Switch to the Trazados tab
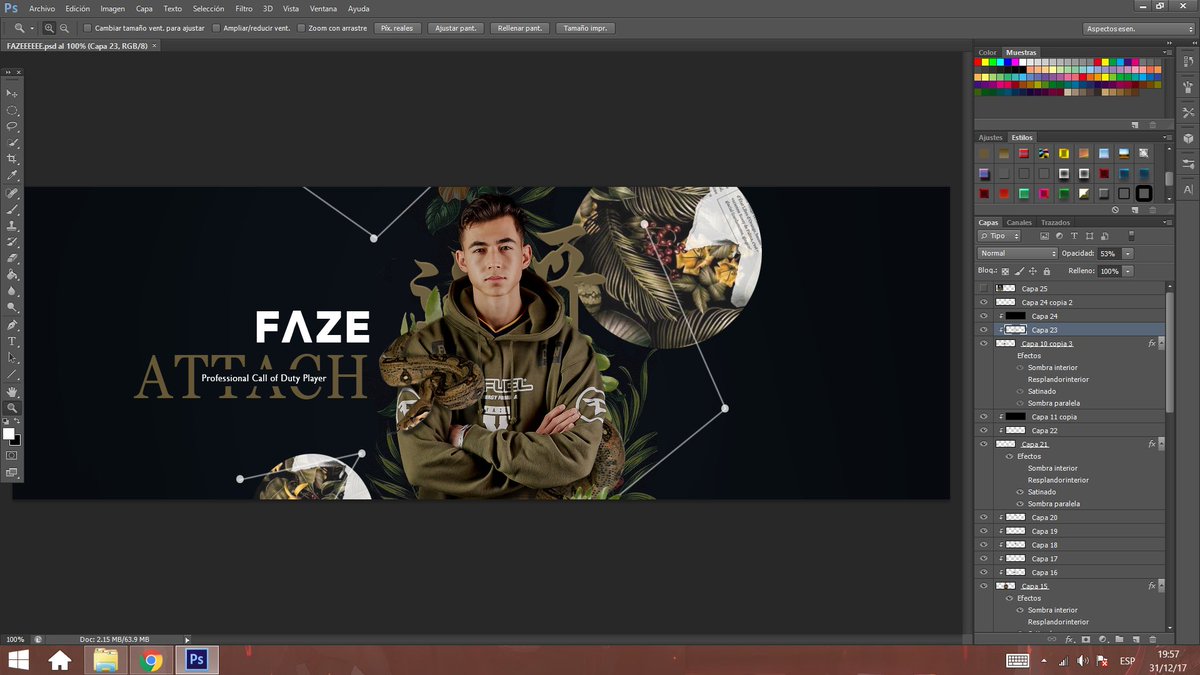This screenshot has height=675, width=1200. (x=1055, y=222)
